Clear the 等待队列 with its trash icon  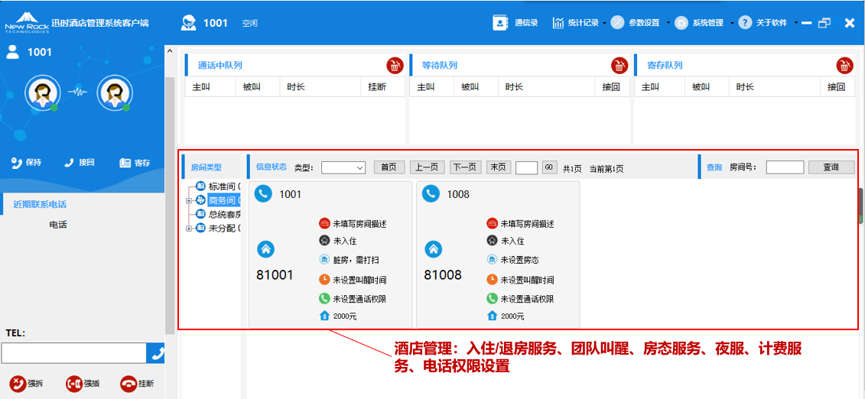pyautogui.click(x=620, y=65)
